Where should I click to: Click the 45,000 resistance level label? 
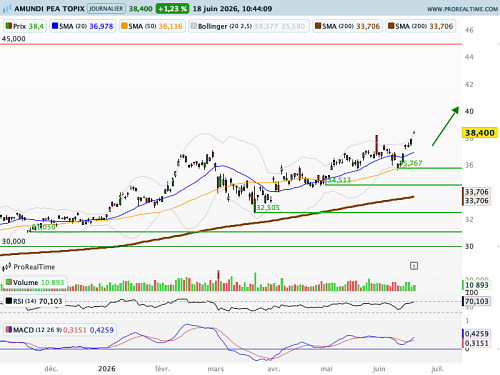coord(13,39)
